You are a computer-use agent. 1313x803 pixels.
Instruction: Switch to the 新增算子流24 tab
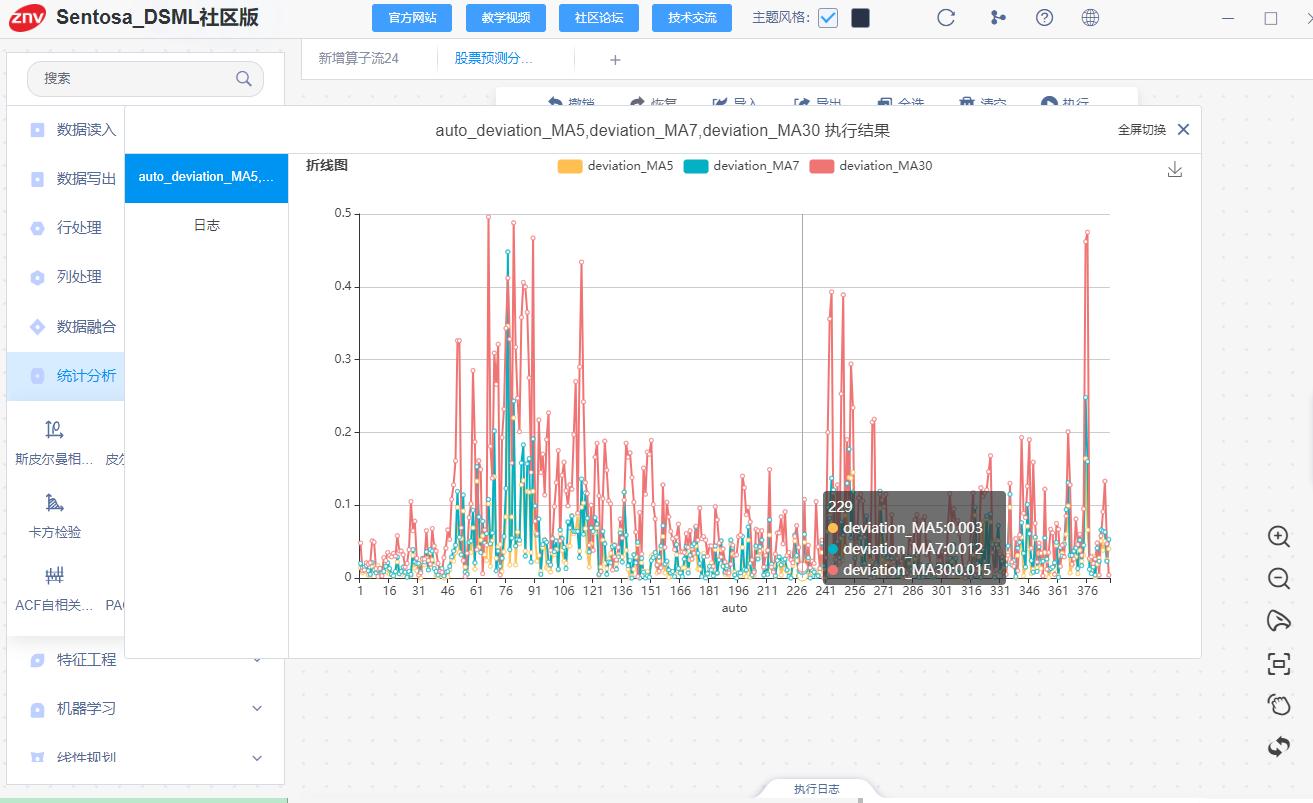tap(359, 59)
